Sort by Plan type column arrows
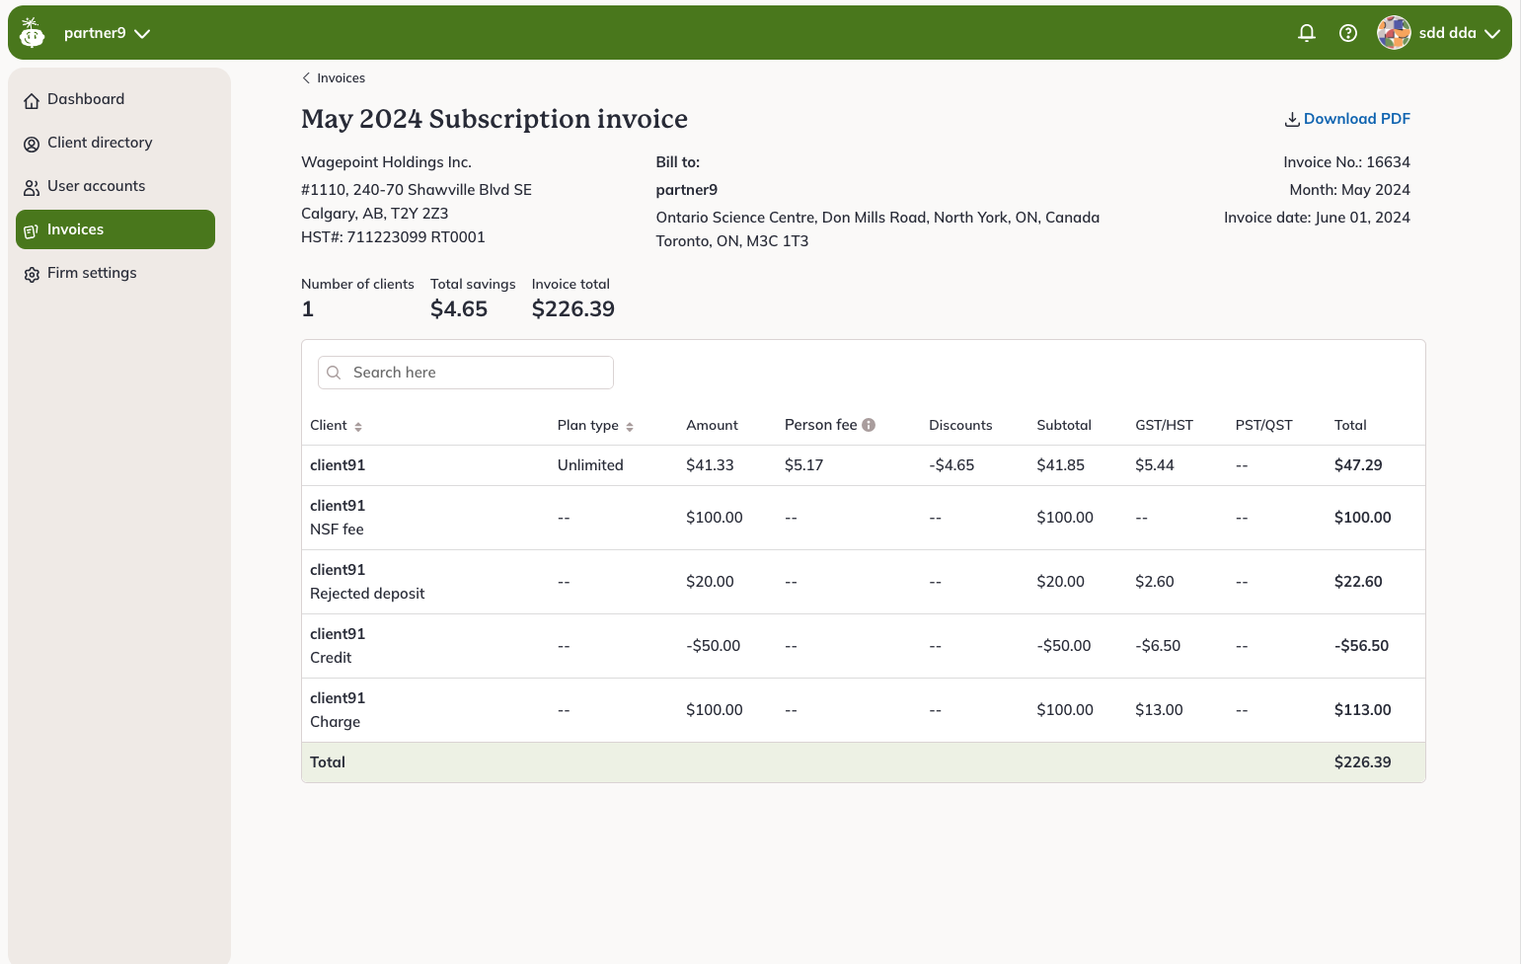The image size is (1521, 964). (630, 427)
